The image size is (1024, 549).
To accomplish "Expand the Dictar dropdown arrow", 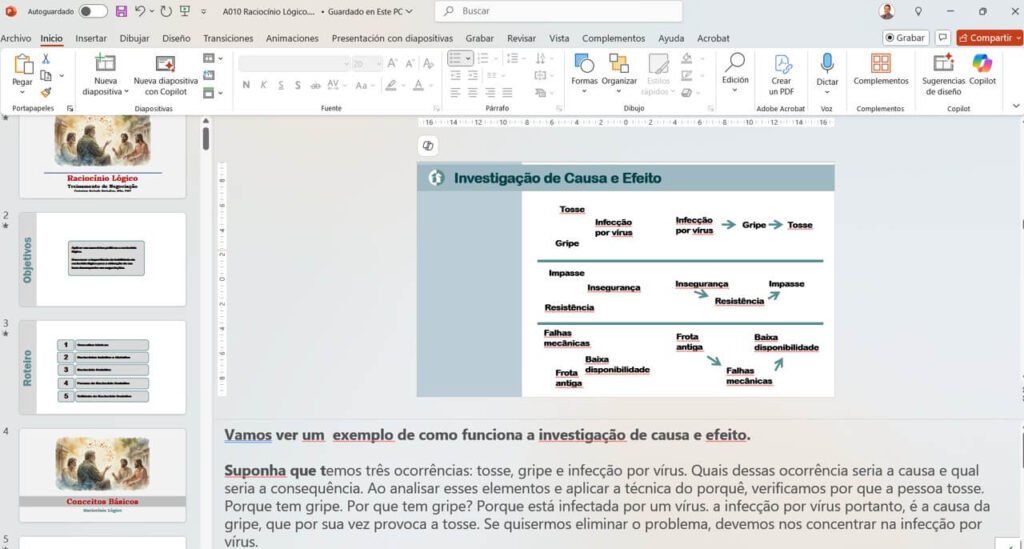I will pos(827,93).
